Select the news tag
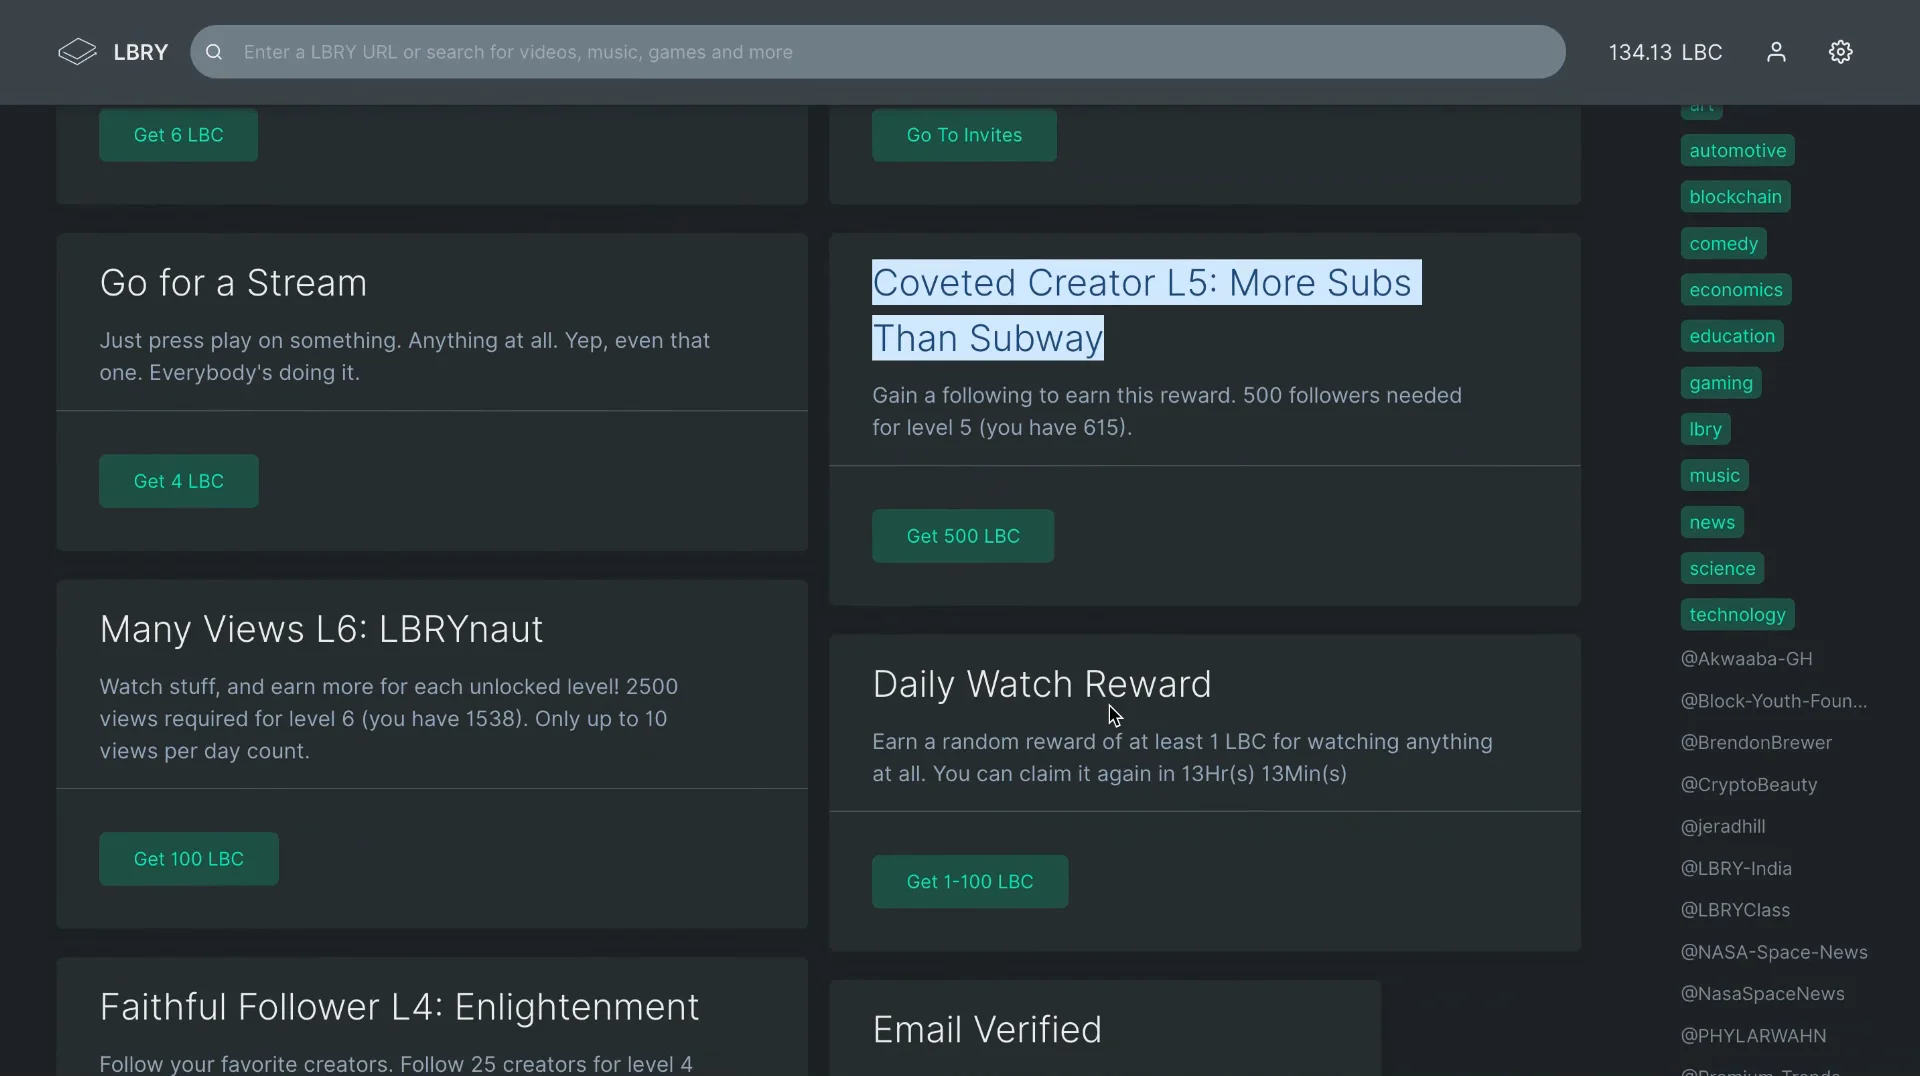 (1712, 522)
